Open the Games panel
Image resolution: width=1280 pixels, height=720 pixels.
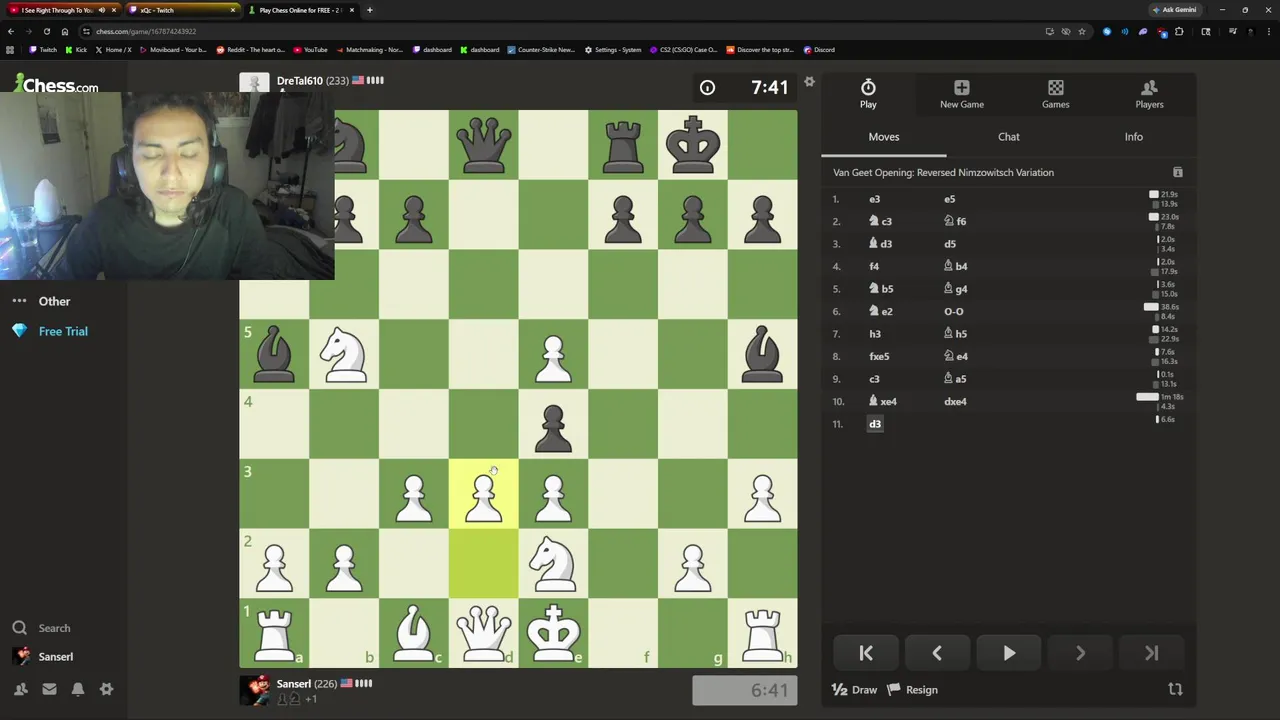(1055, 88)
